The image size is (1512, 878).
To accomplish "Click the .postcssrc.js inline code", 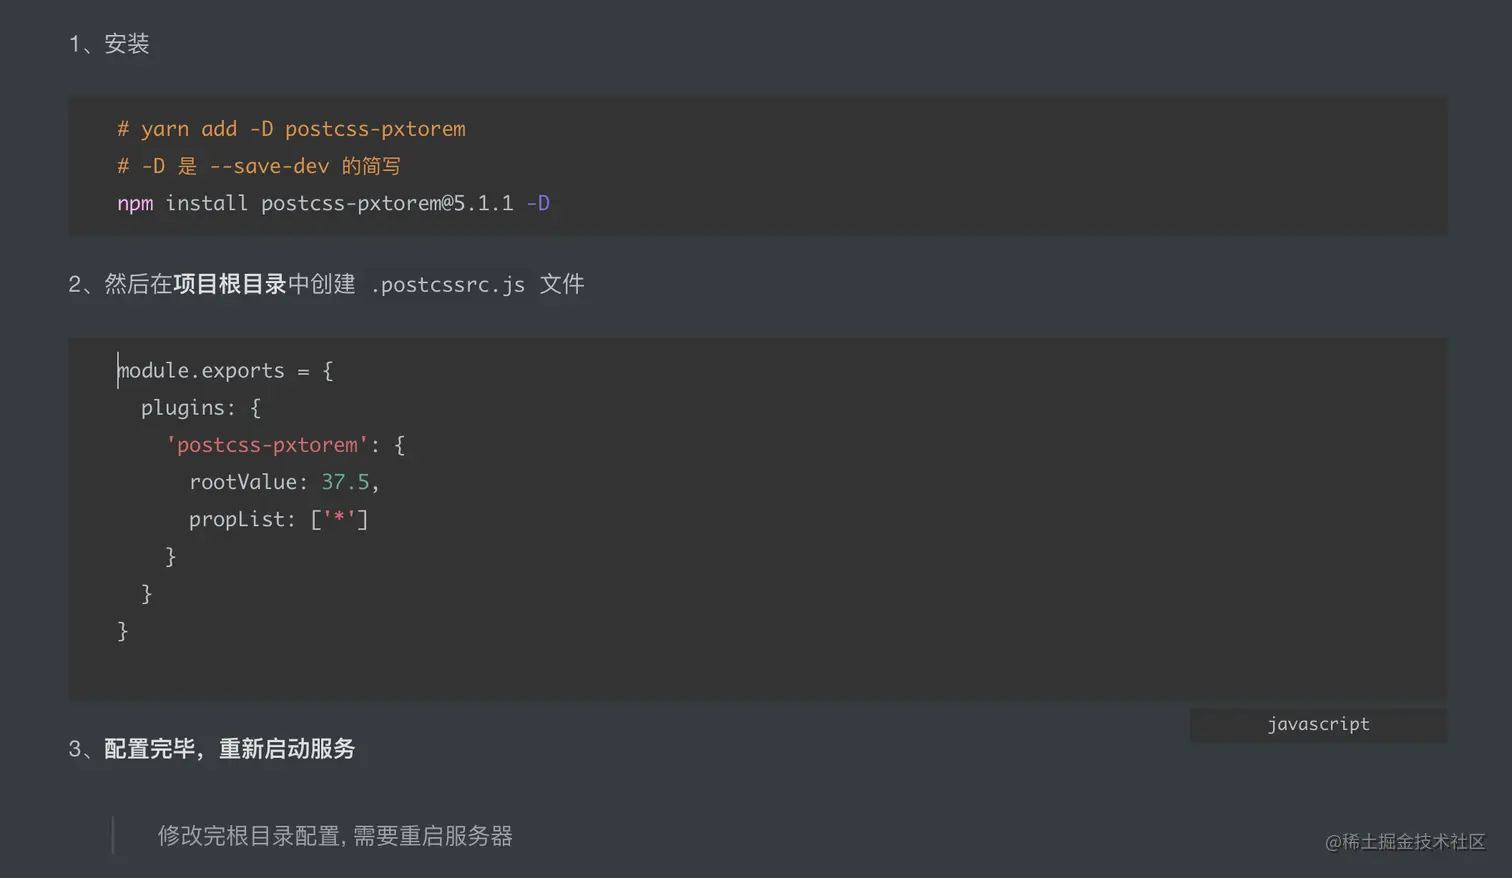I will [x=447, y=285].
